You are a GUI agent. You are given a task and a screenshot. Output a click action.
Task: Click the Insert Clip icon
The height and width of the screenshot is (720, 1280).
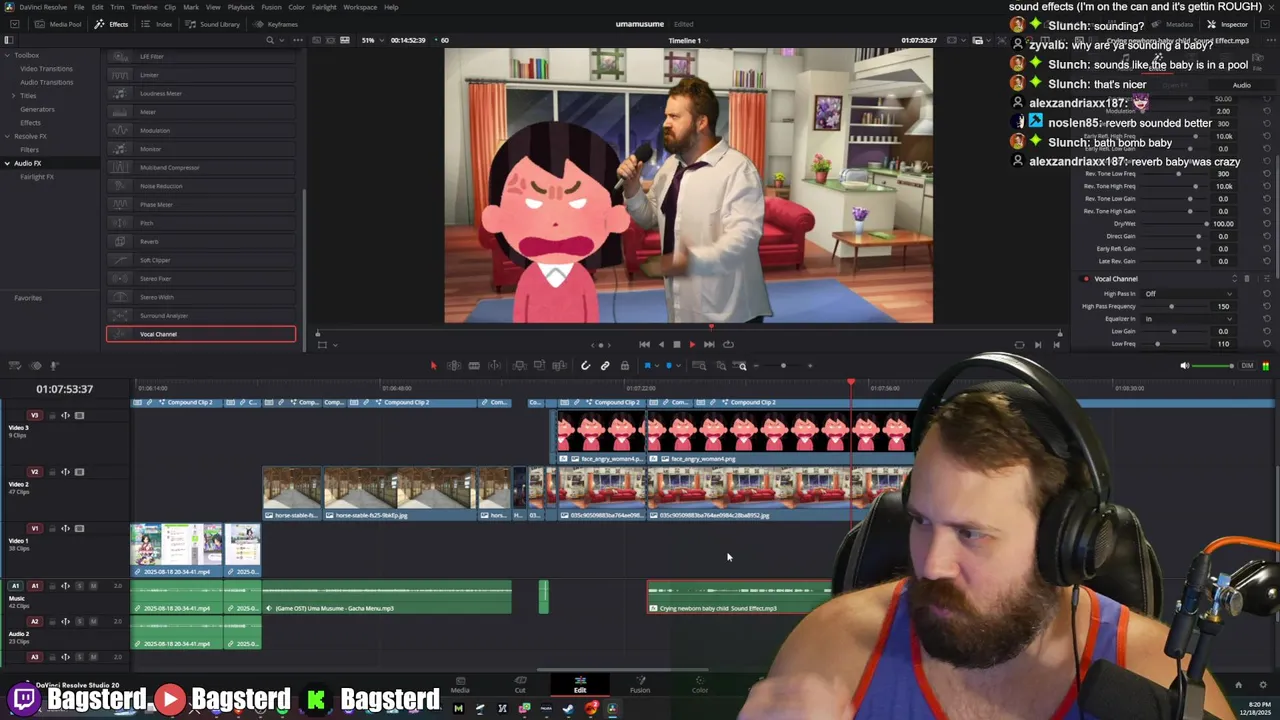point(518,366)
